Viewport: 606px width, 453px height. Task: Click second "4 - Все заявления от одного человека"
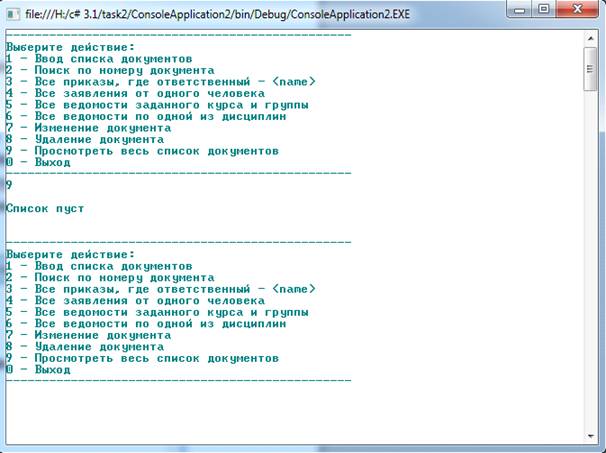135,301
